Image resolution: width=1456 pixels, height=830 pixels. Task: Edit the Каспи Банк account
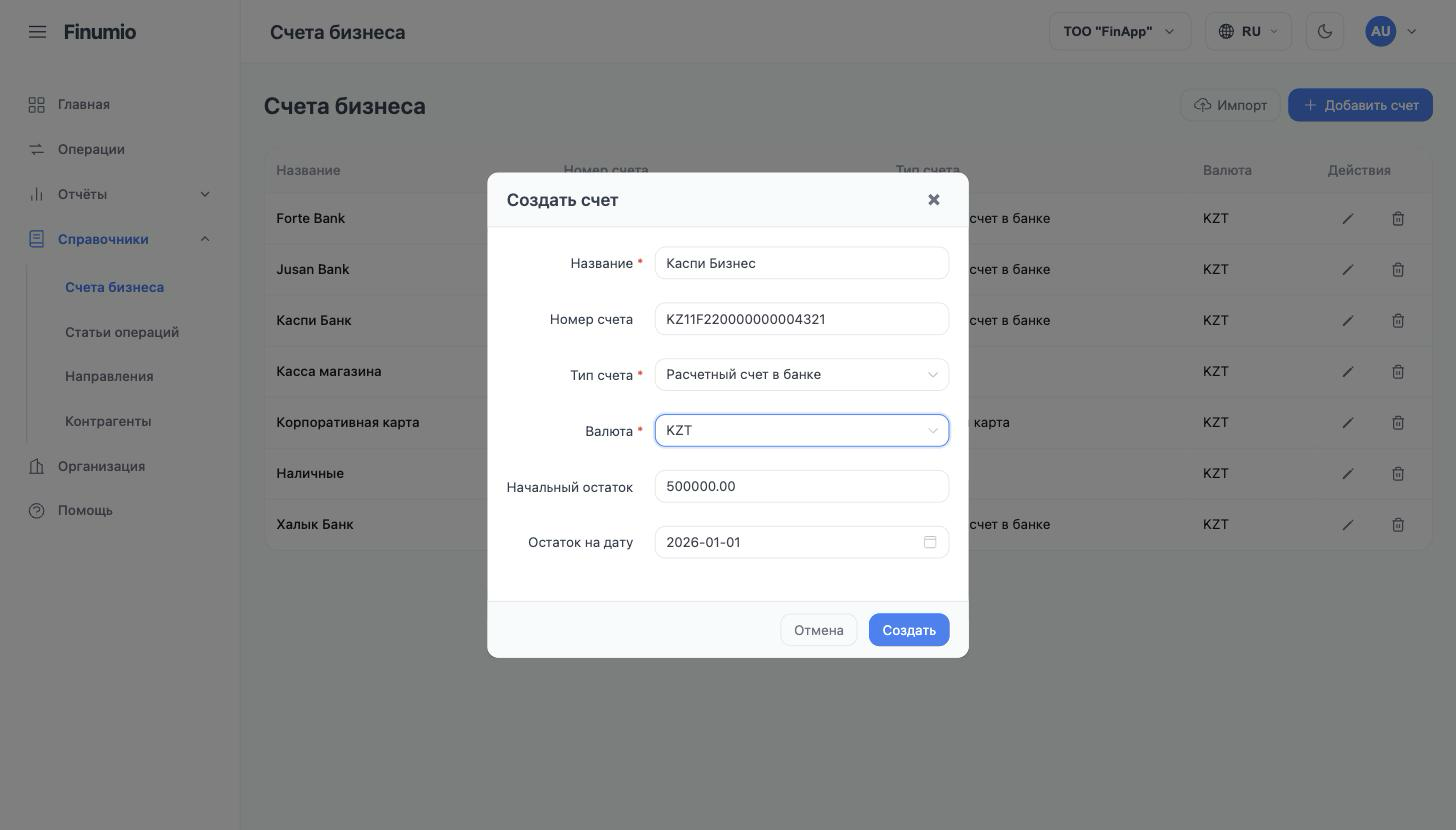(1348, 321)
